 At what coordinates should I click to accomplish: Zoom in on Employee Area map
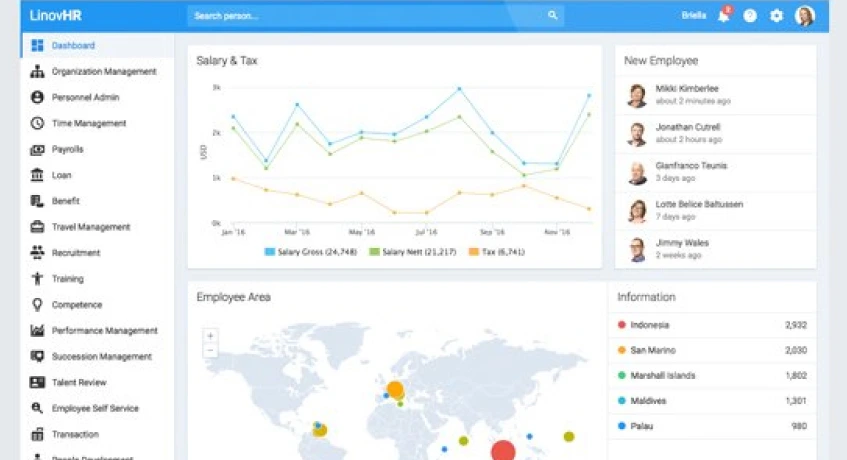[x=210, y=336]
